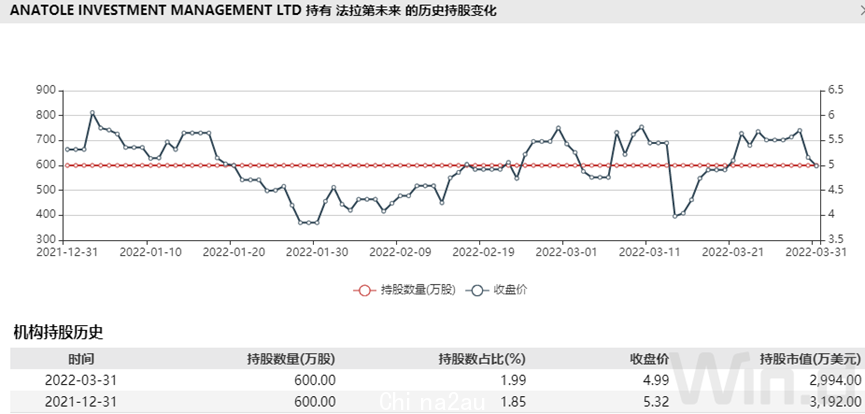Click the lowest closing price point after 2022-03-11
The image size is (865, 414).
(x=675, y=216)
